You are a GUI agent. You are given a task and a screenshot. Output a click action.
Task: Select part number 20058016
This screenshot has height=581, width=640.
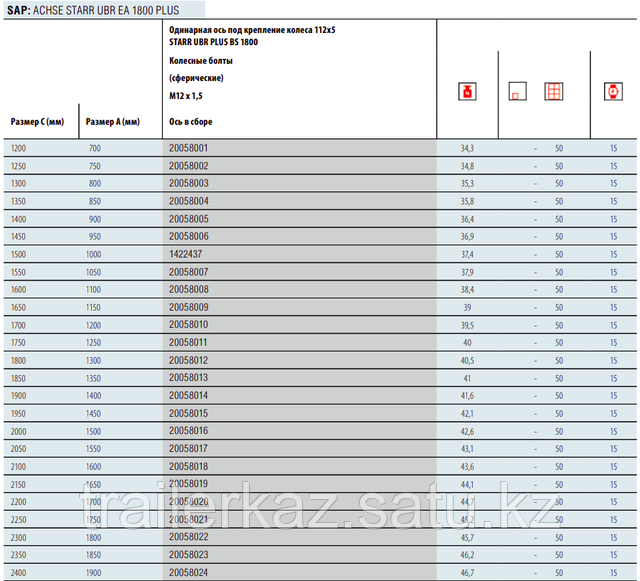pos(189,431)
